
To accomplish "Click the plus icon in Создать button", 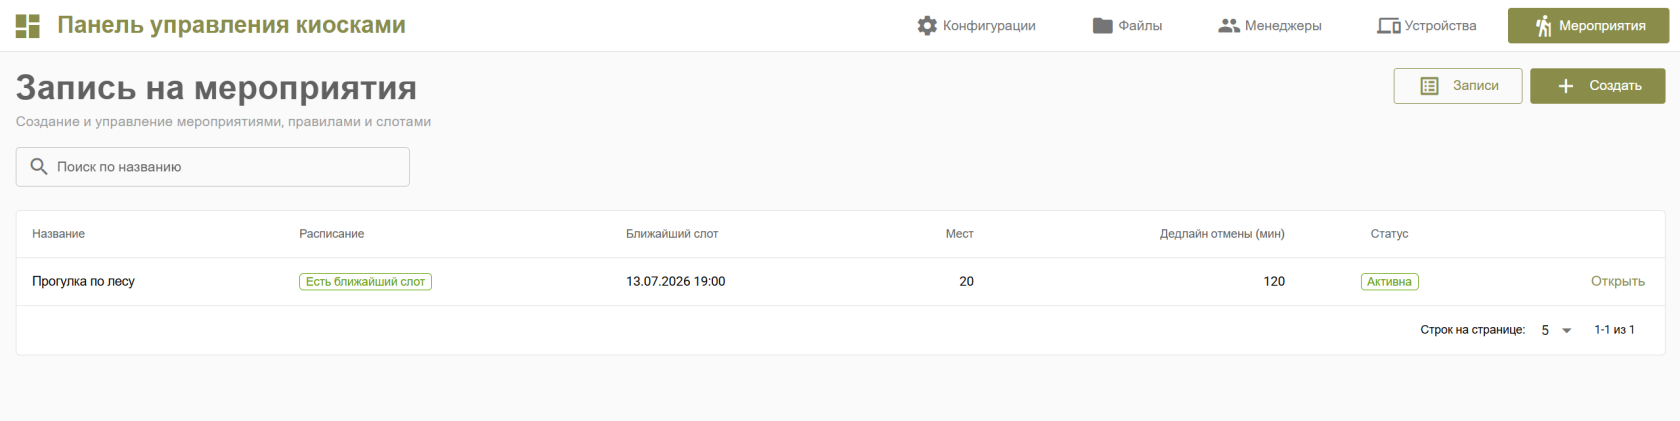I will [1566, 86].
